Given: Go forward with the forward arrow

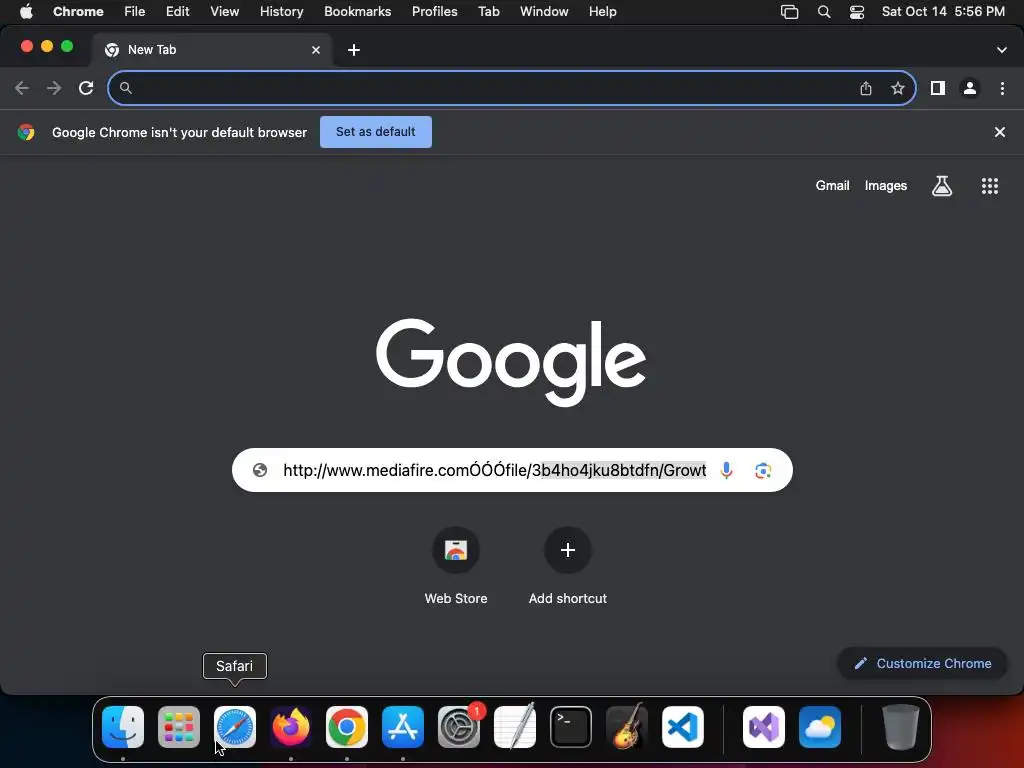Looking at the screenshot, I should pos(54,88).
